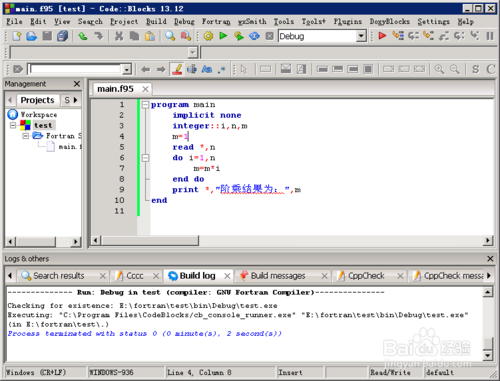Rebuild the project using the blue arrows icon

tap(254, 36)
